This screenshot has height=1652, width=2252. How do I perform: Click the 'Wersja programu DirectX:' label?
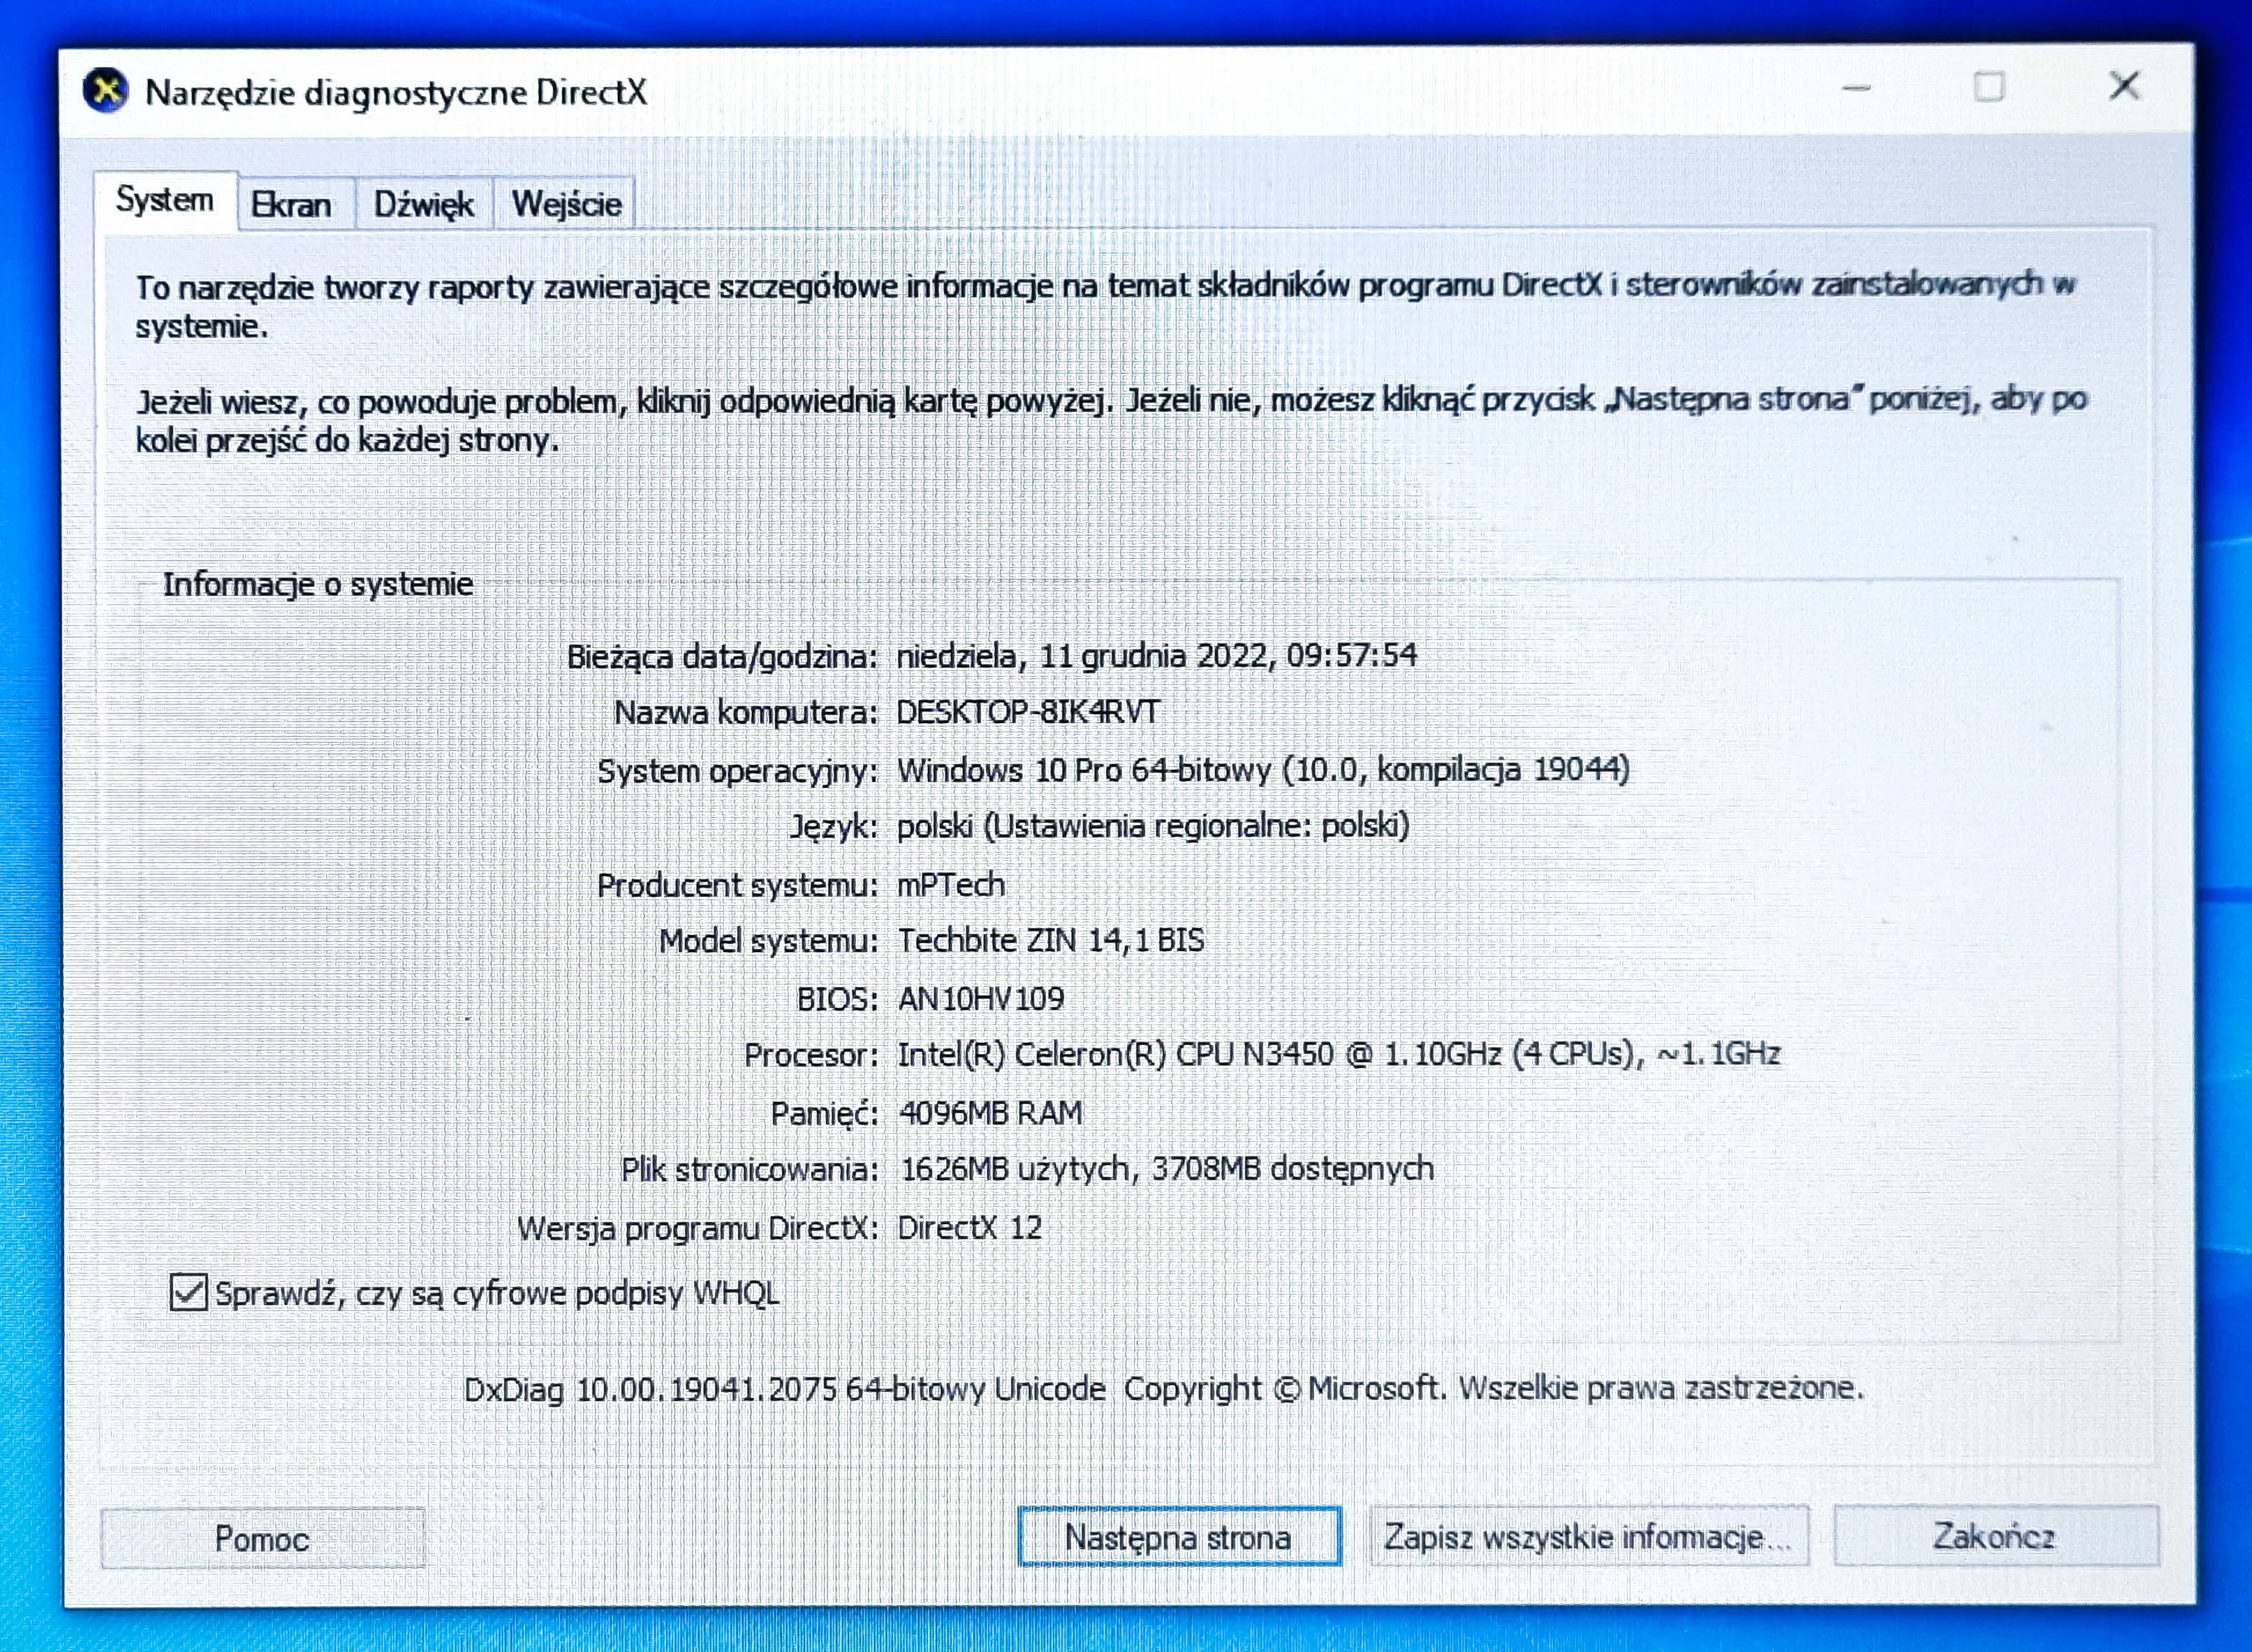697,1229
